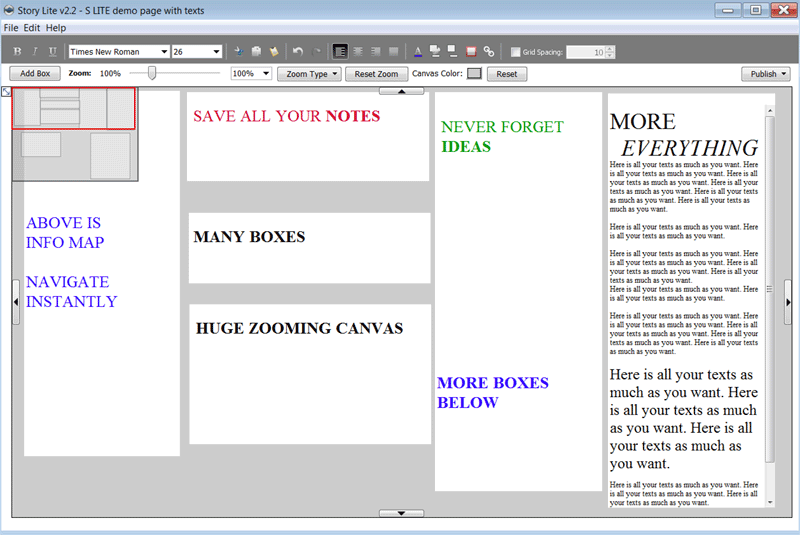The image size is (800, 535).
Task: Open the Publish dropdown
Action: pos(766,74)
